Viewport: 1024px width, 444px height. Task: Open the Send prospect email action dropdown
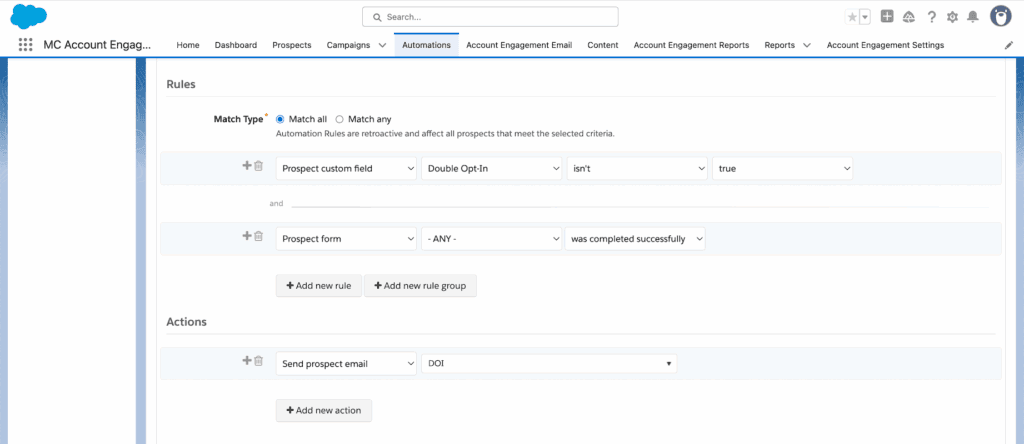(346, 364)
